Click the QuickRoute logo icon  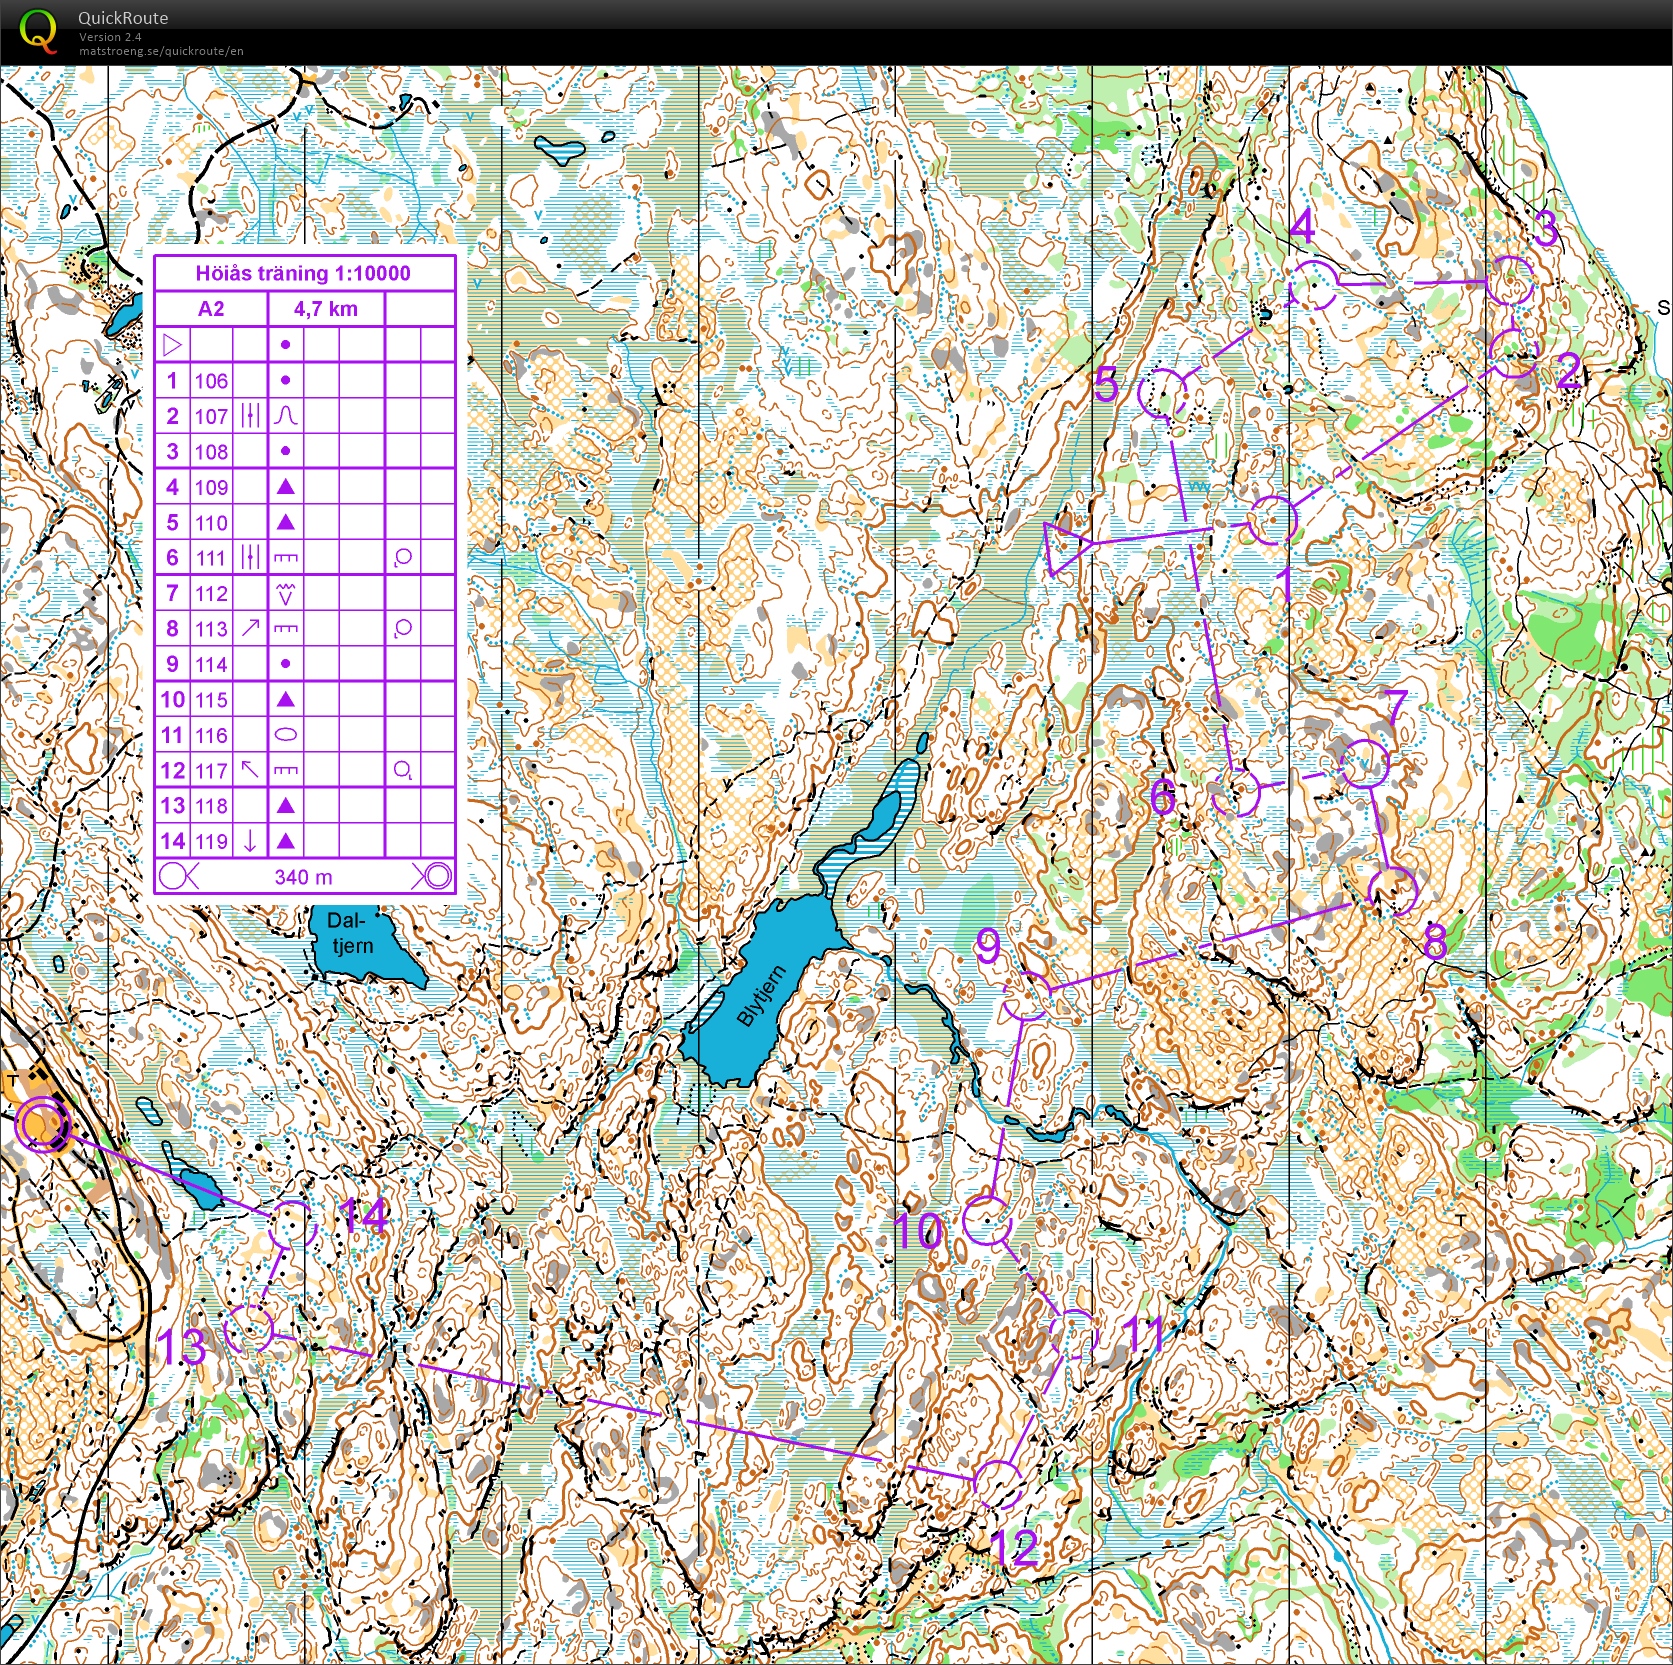click(x=38, y=30)
